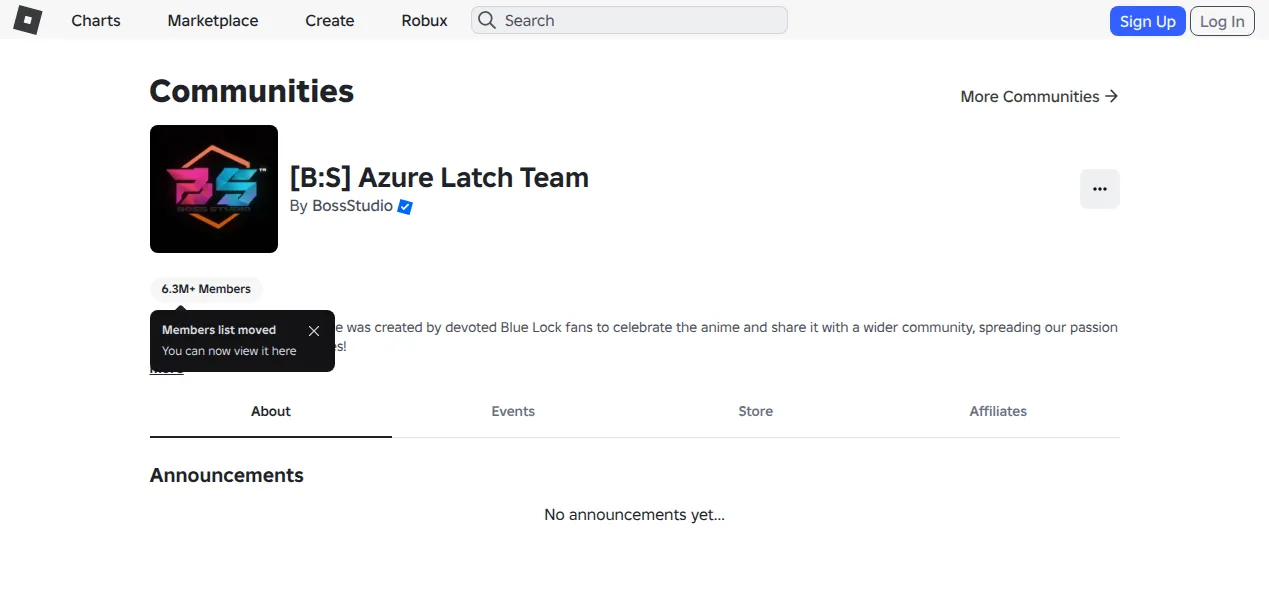Click the verified badge next to BossStudio
Viewport: 1269px width, 599px height.
click(x=405, y=207)
